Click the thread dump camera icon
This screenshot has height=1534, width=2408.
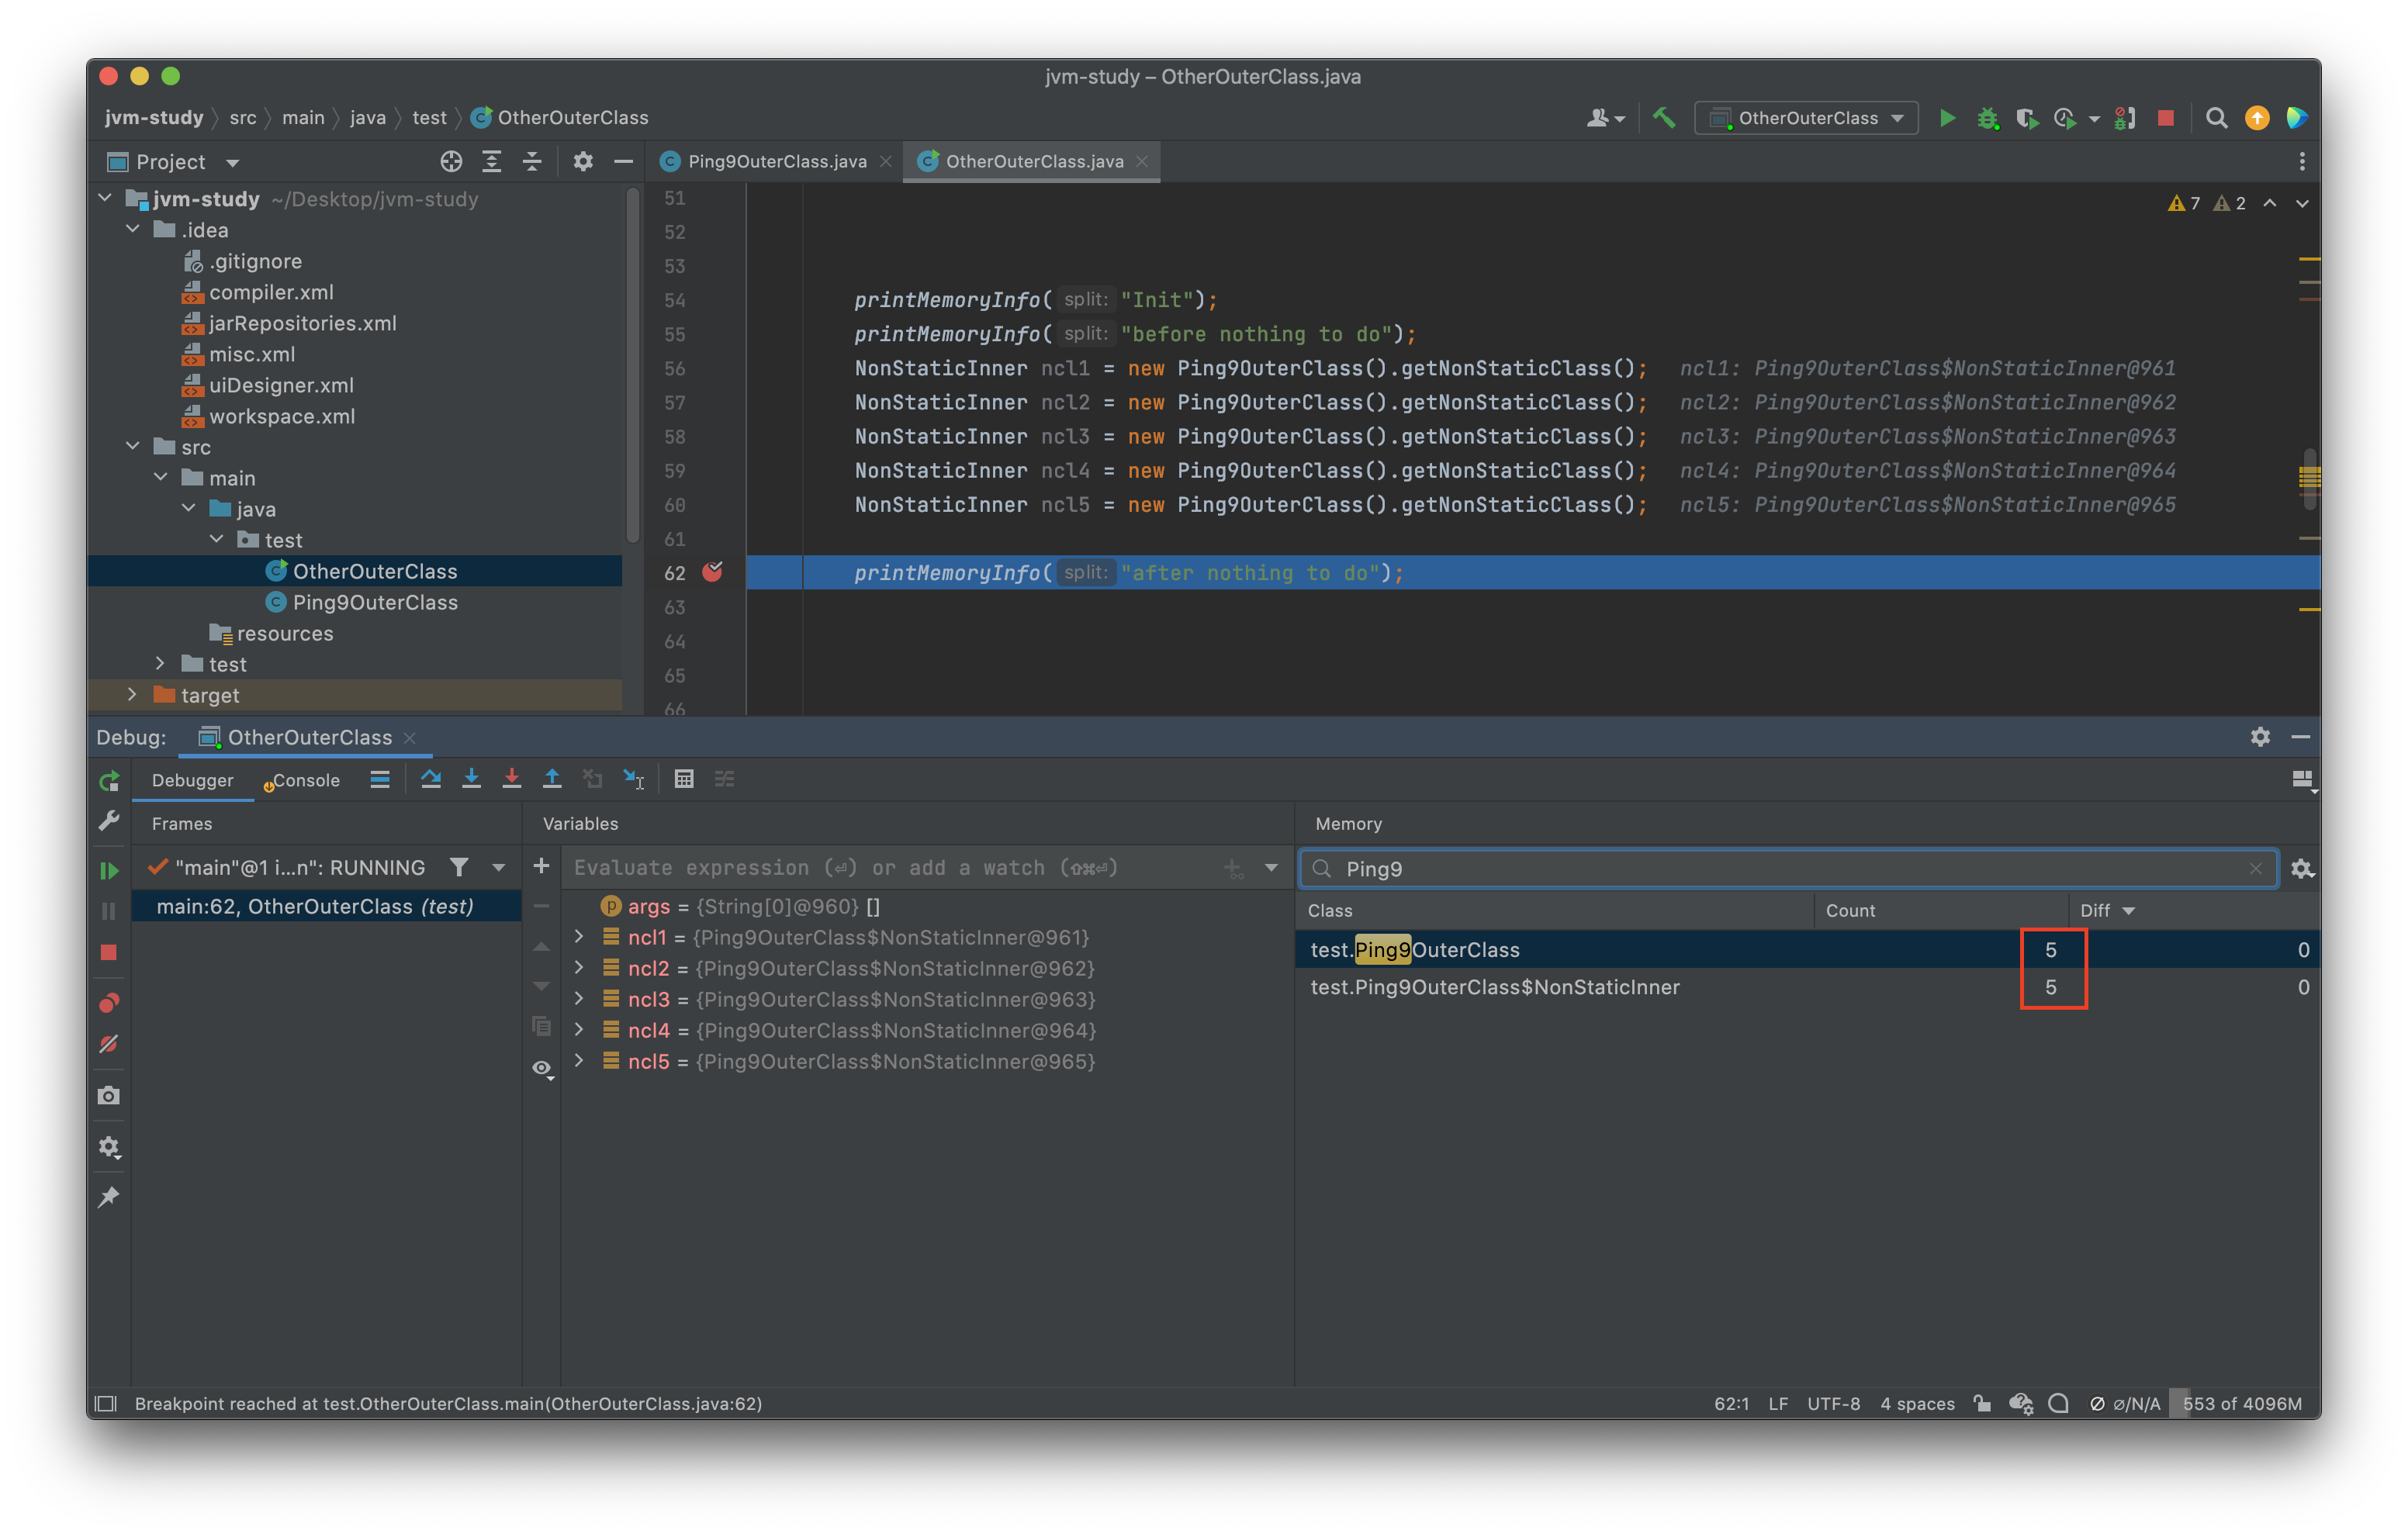point(109,1096)
